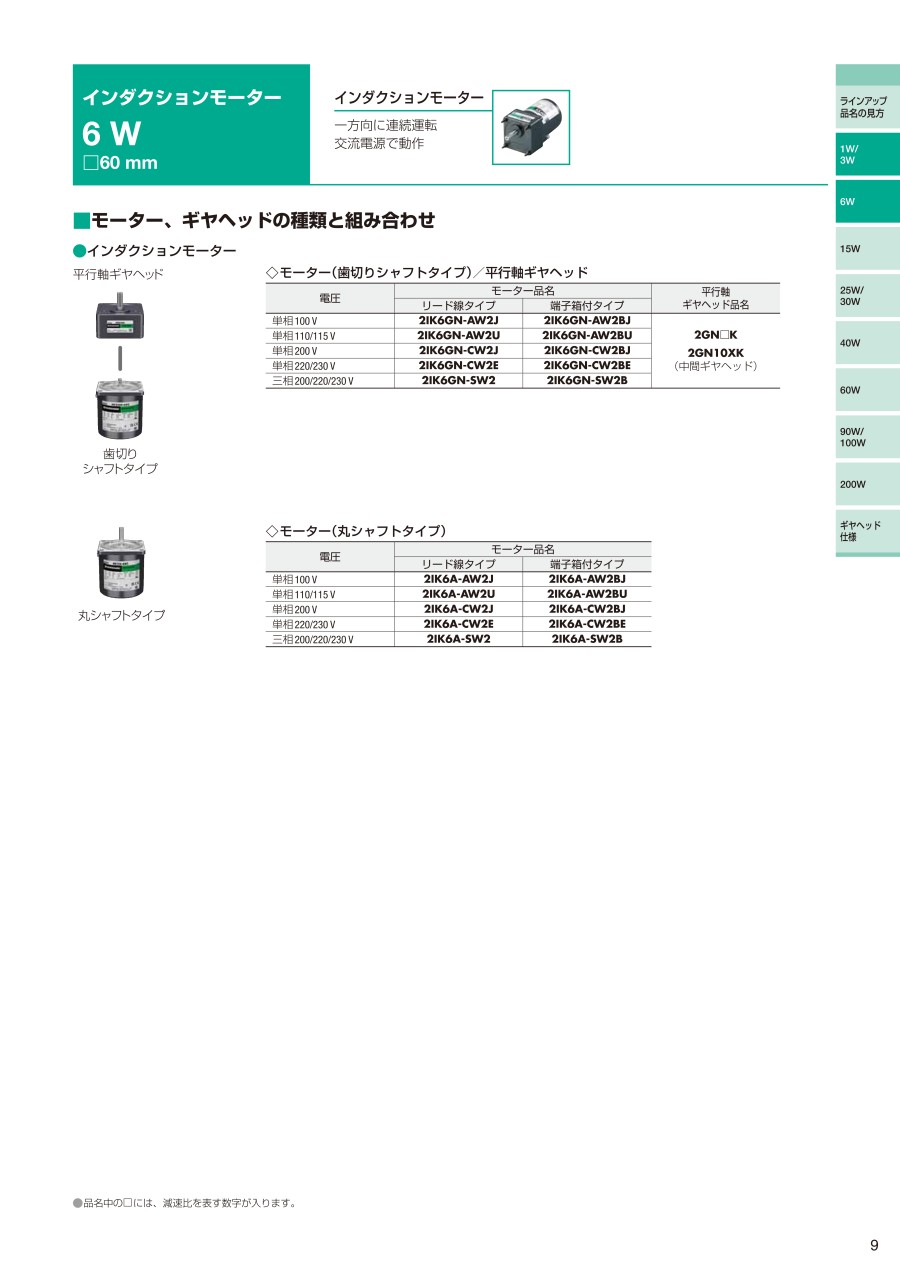
Task: Click the induction motor photo in header
Action: pyautogui.click(x=530, y=127)
